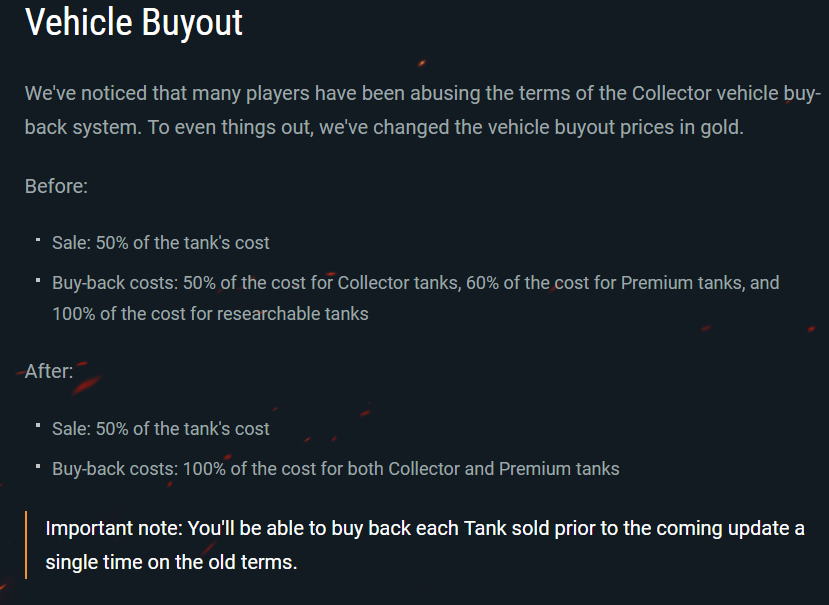
Task: Click the bullet beside the Before buy-back costs line
Action: click(38, 280)
